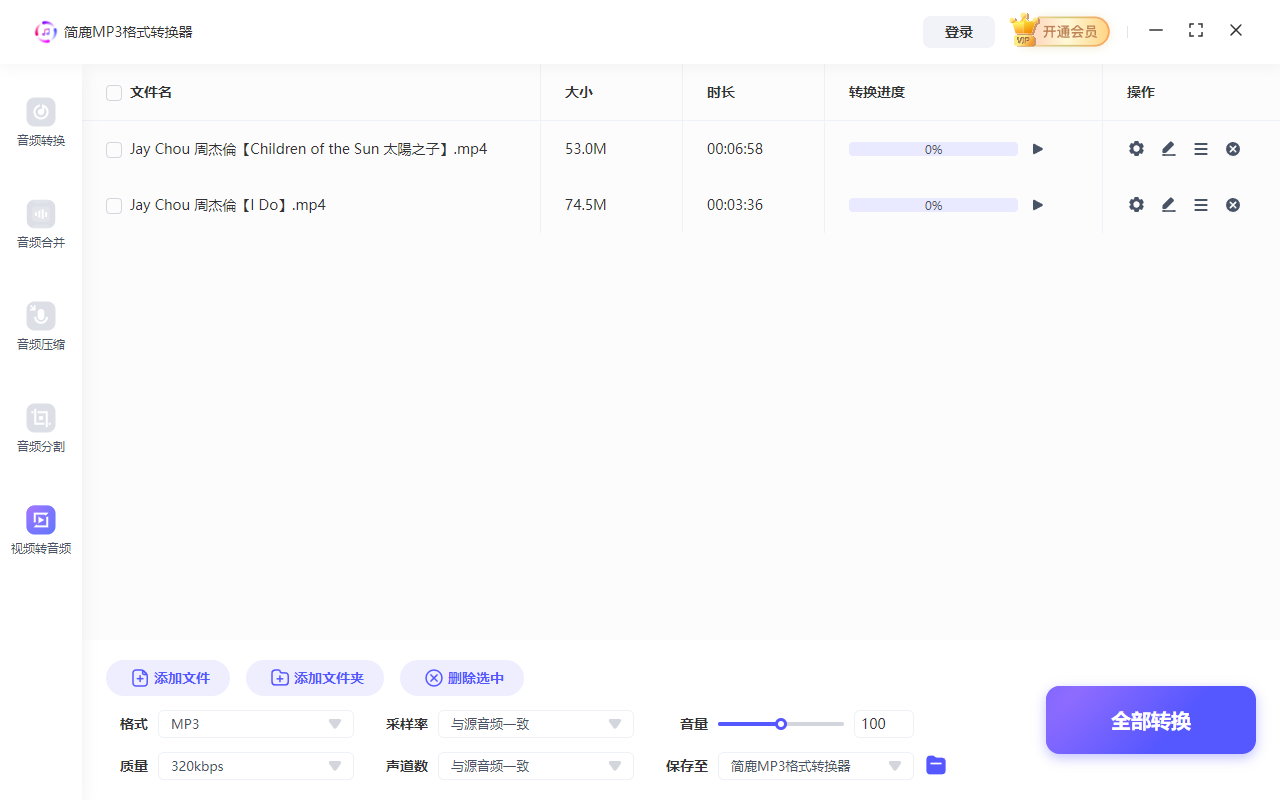
Task: Click the 添加文件夹 button
Action: click(315, 678)
